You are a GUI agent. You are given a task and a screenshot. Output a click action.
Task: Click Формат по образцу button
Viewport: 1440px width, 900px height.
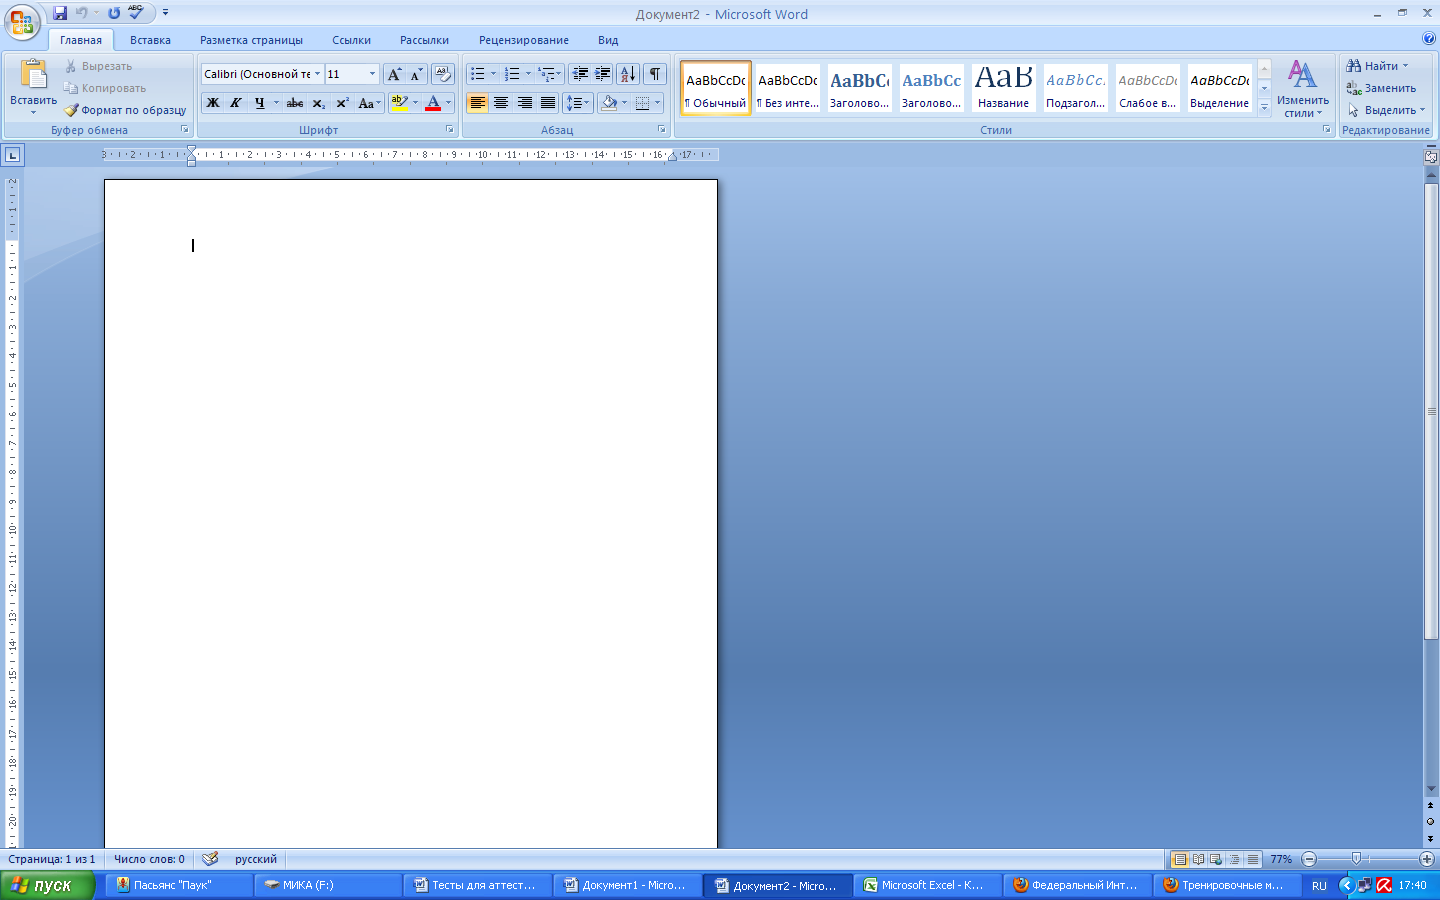coord(125,110)
